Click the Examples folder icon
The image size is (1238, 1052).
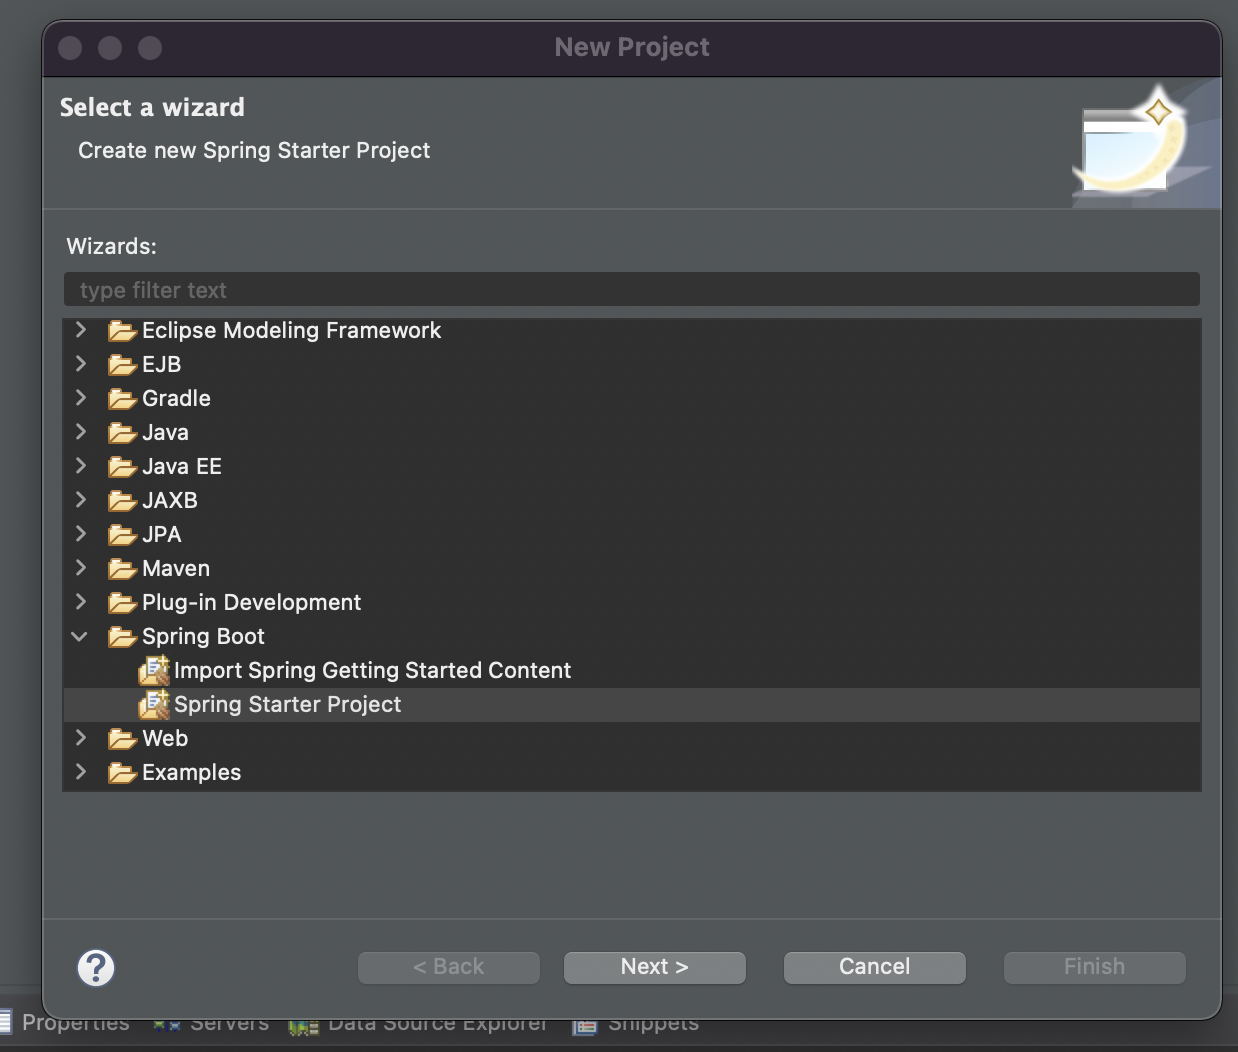pyautogui.click(x=122, y=773)
